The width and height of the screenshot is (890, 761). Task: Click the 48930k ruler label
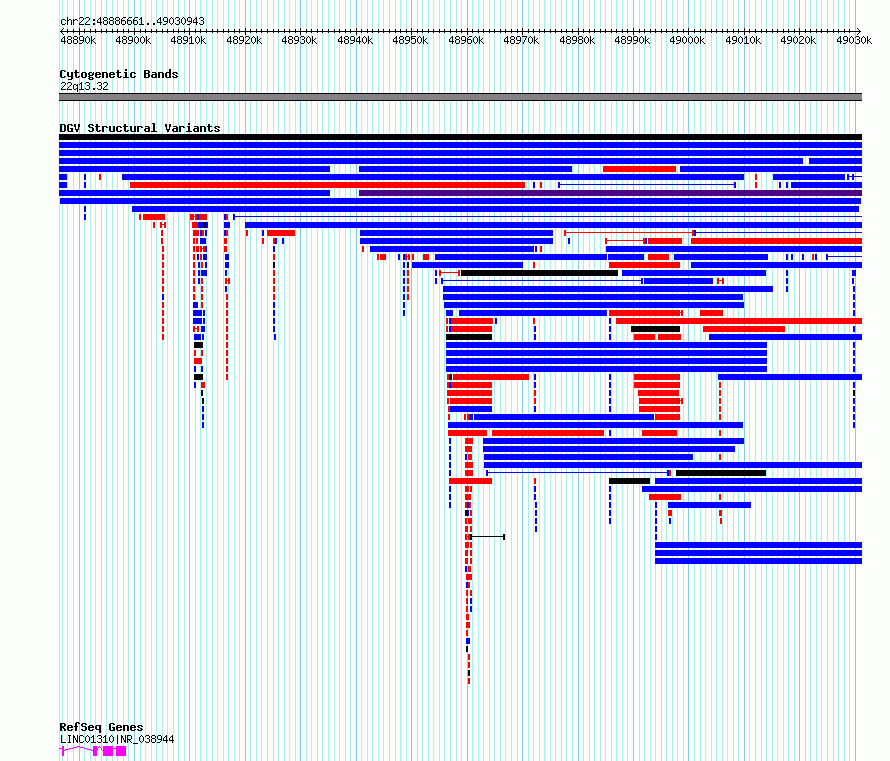point(299,40)
